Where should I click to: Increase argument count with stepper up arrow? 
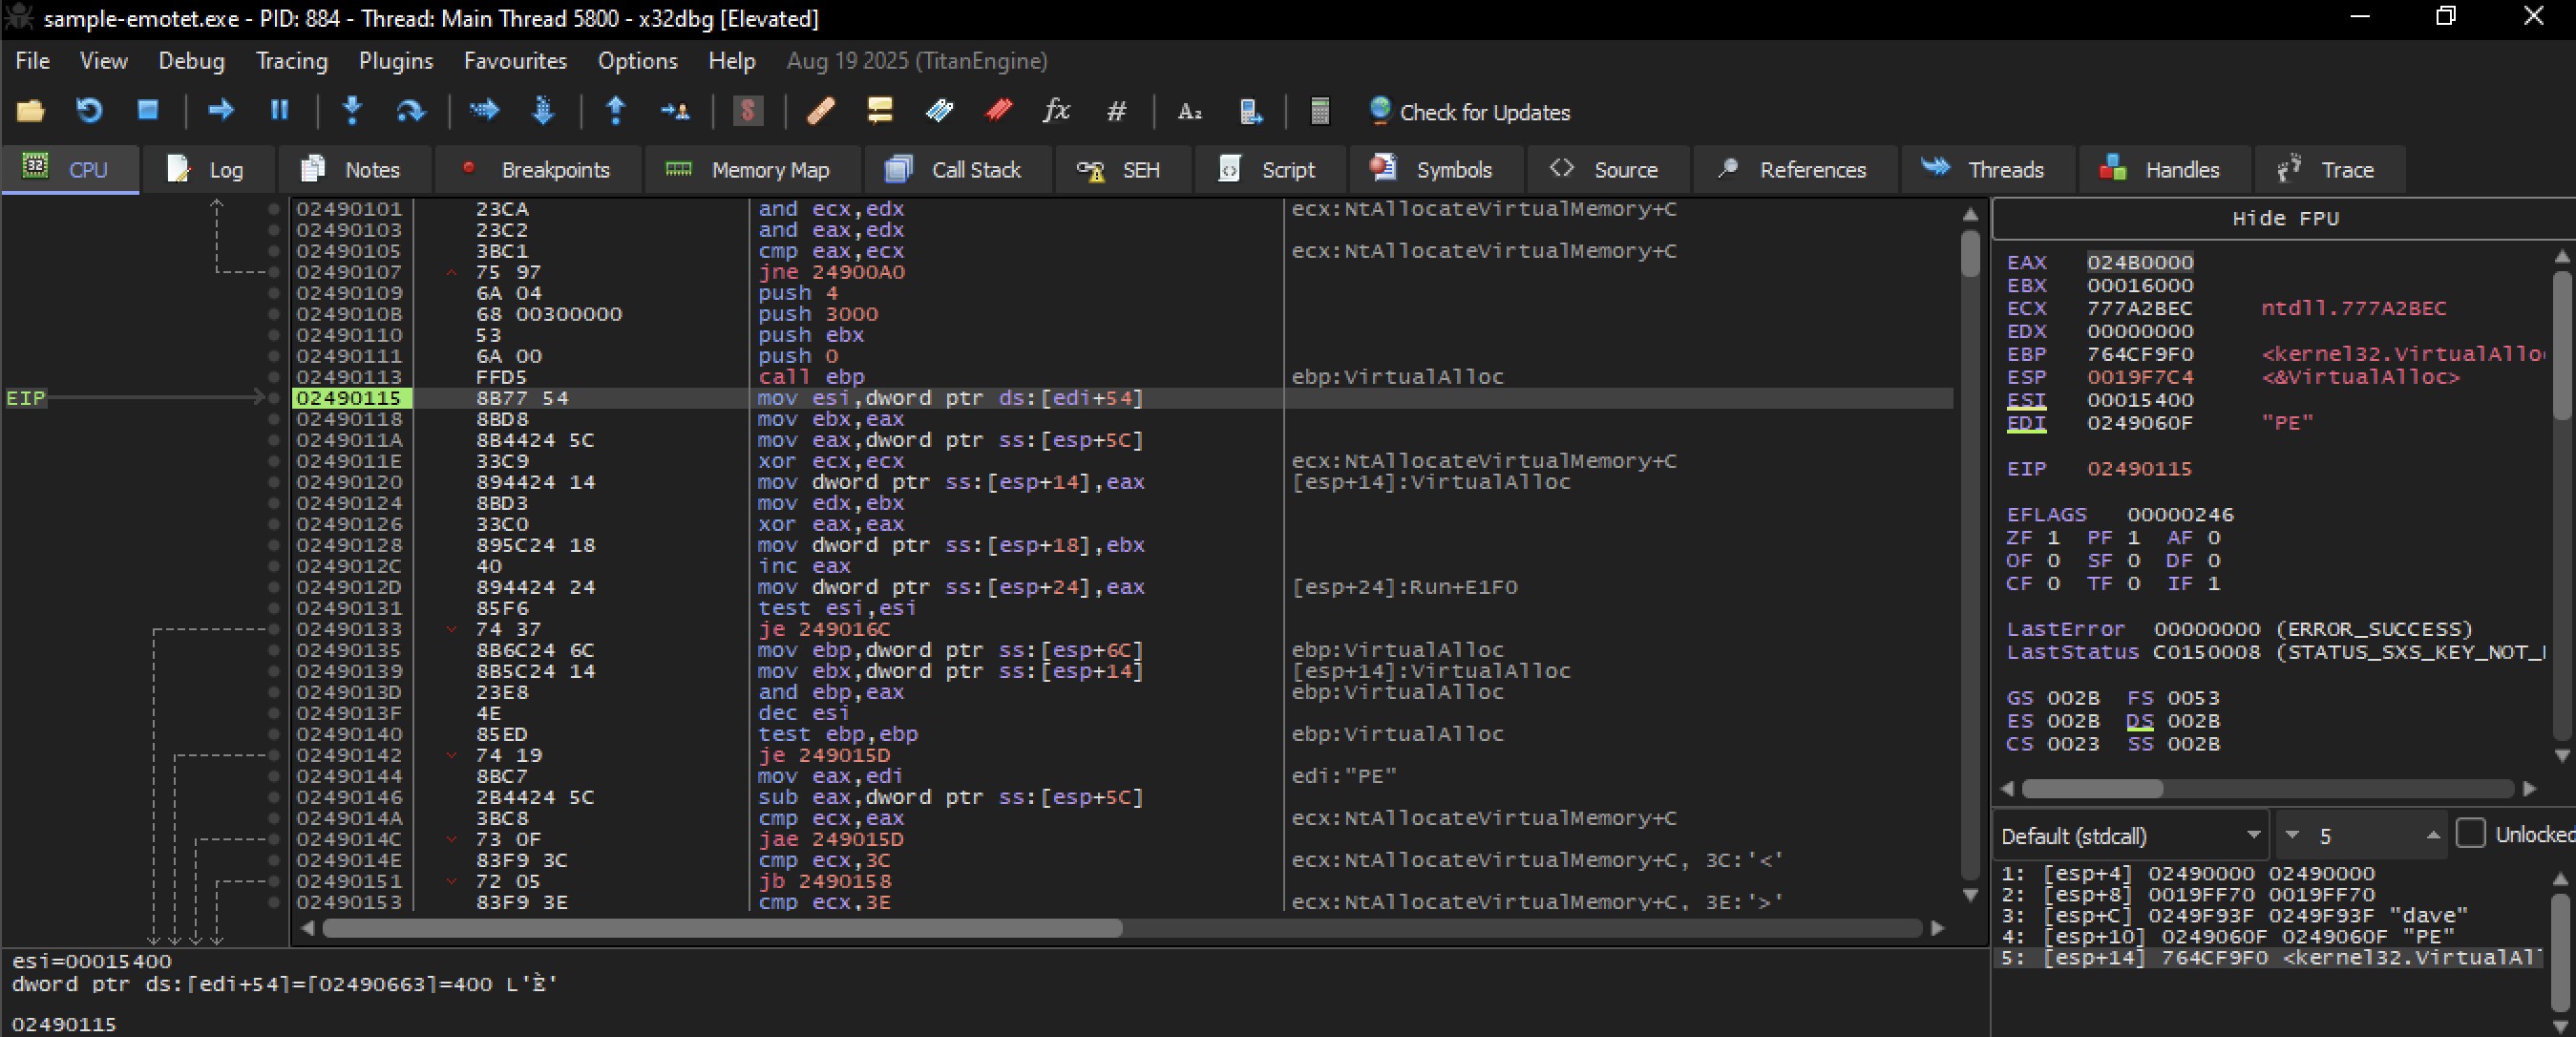[2433, 835]
